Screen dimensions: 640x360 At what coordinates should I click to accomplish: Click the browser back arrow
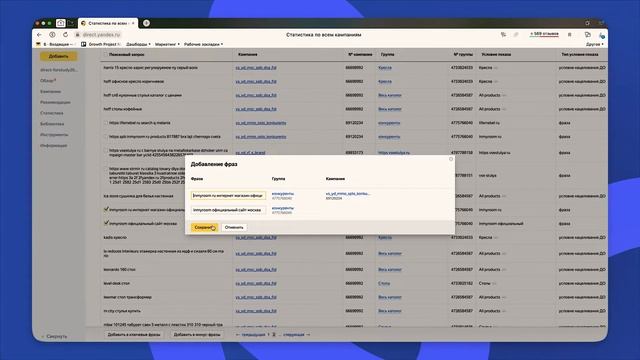pos(39,35)
